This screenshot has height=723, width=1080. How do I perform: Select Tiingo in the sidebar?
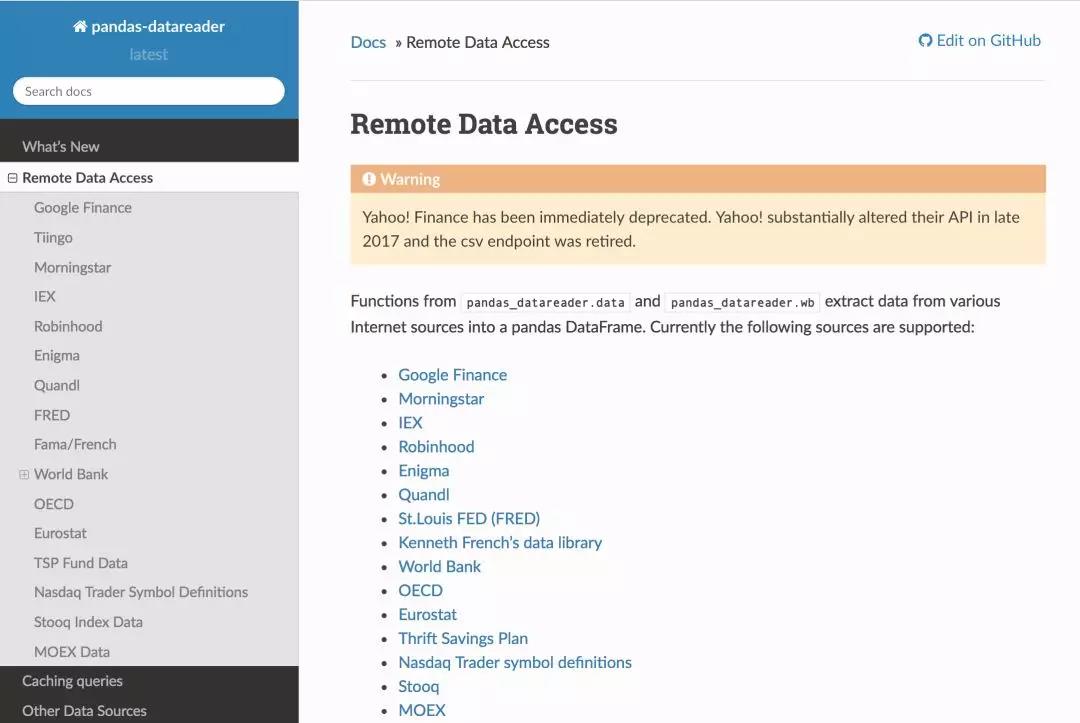coord(53,238)
